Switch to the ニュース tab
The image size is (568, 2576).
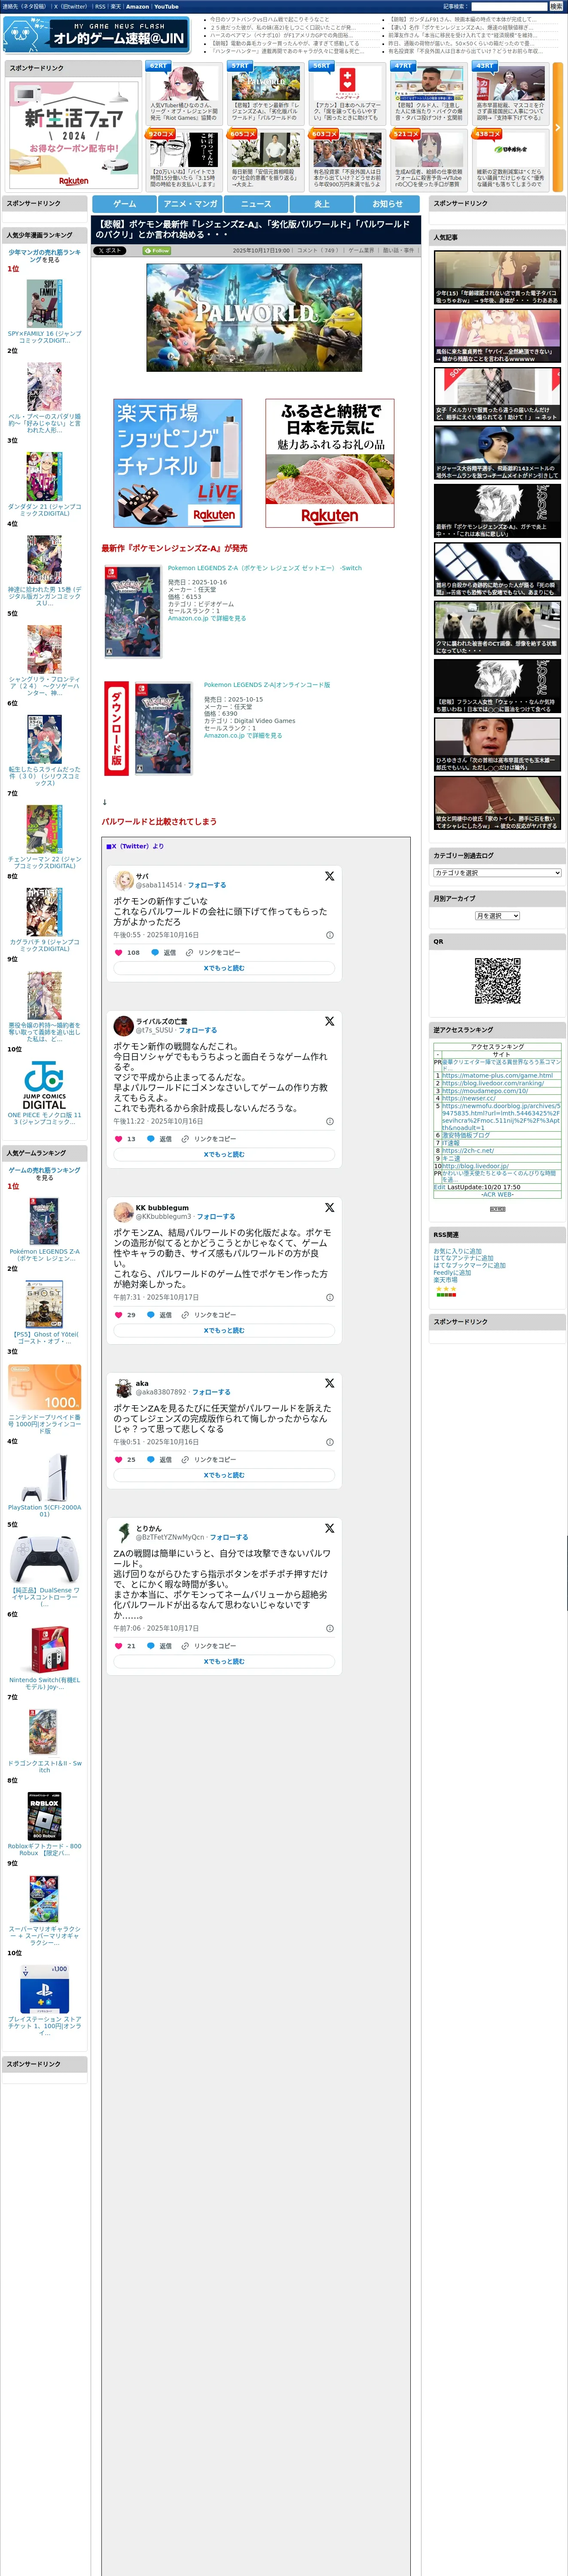pyautogui.click(x=256, y=204)
